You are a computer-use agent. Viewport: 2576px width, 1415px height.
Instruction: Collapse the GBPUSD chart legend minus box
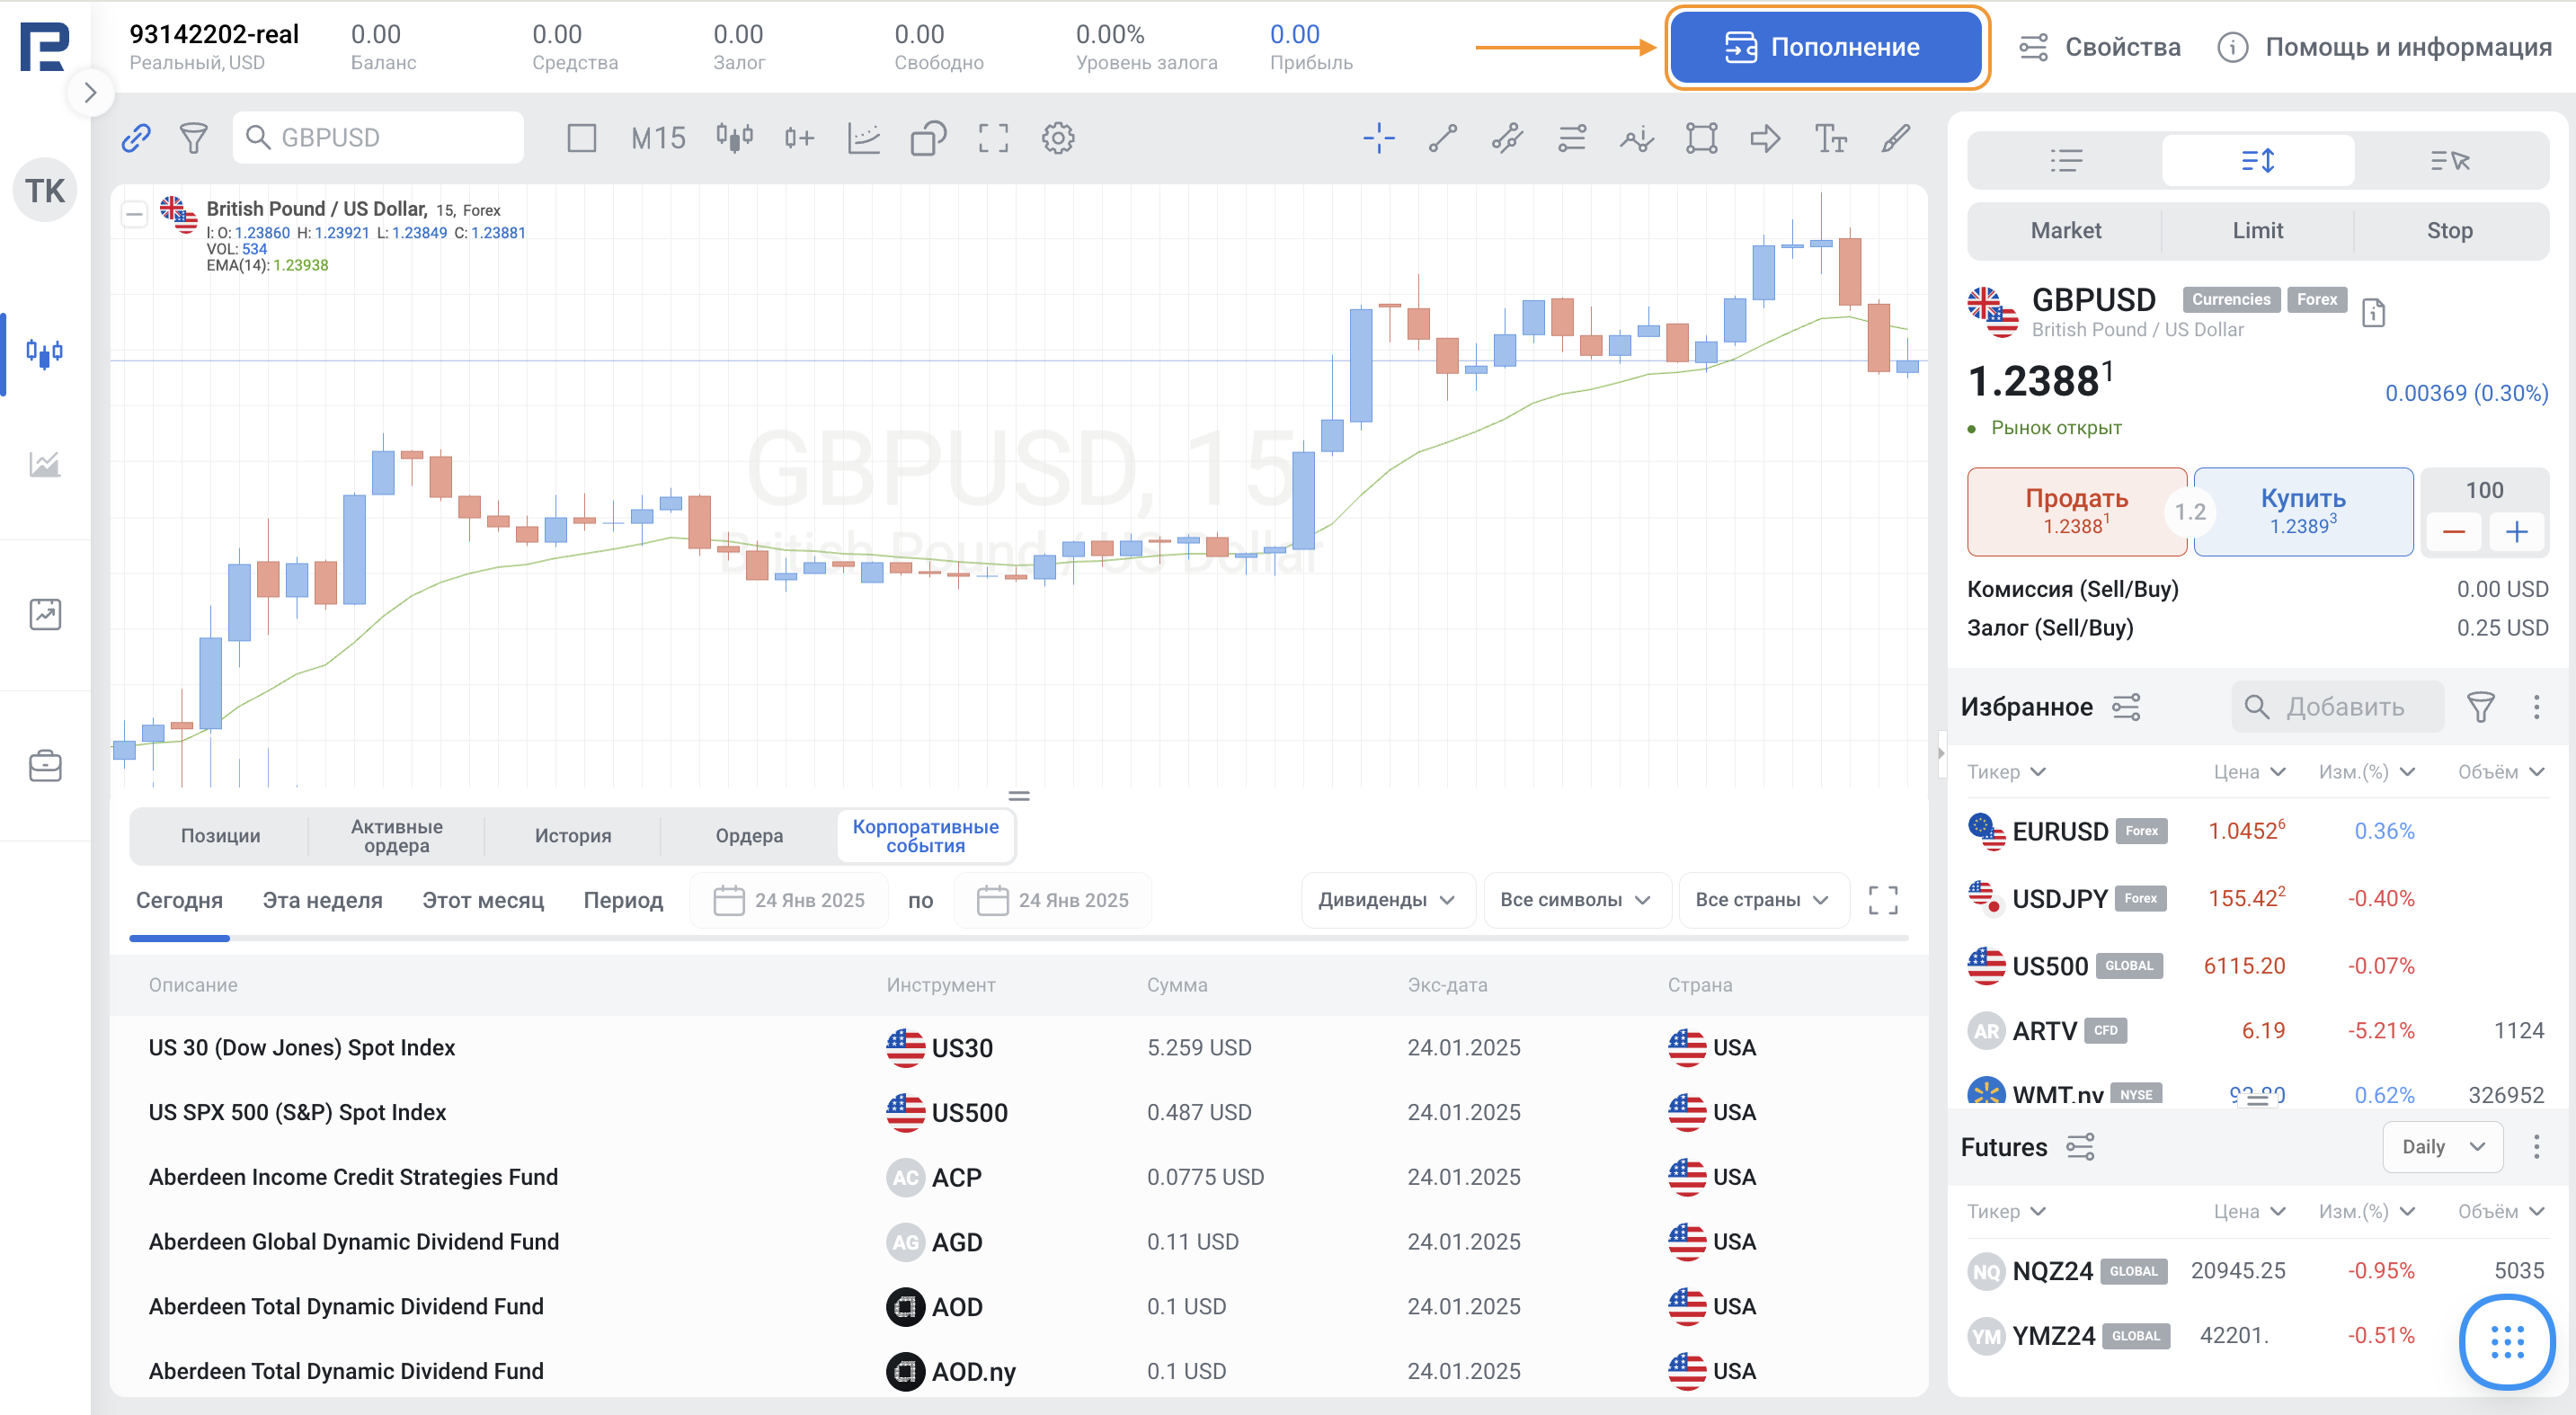pos(134,214)
